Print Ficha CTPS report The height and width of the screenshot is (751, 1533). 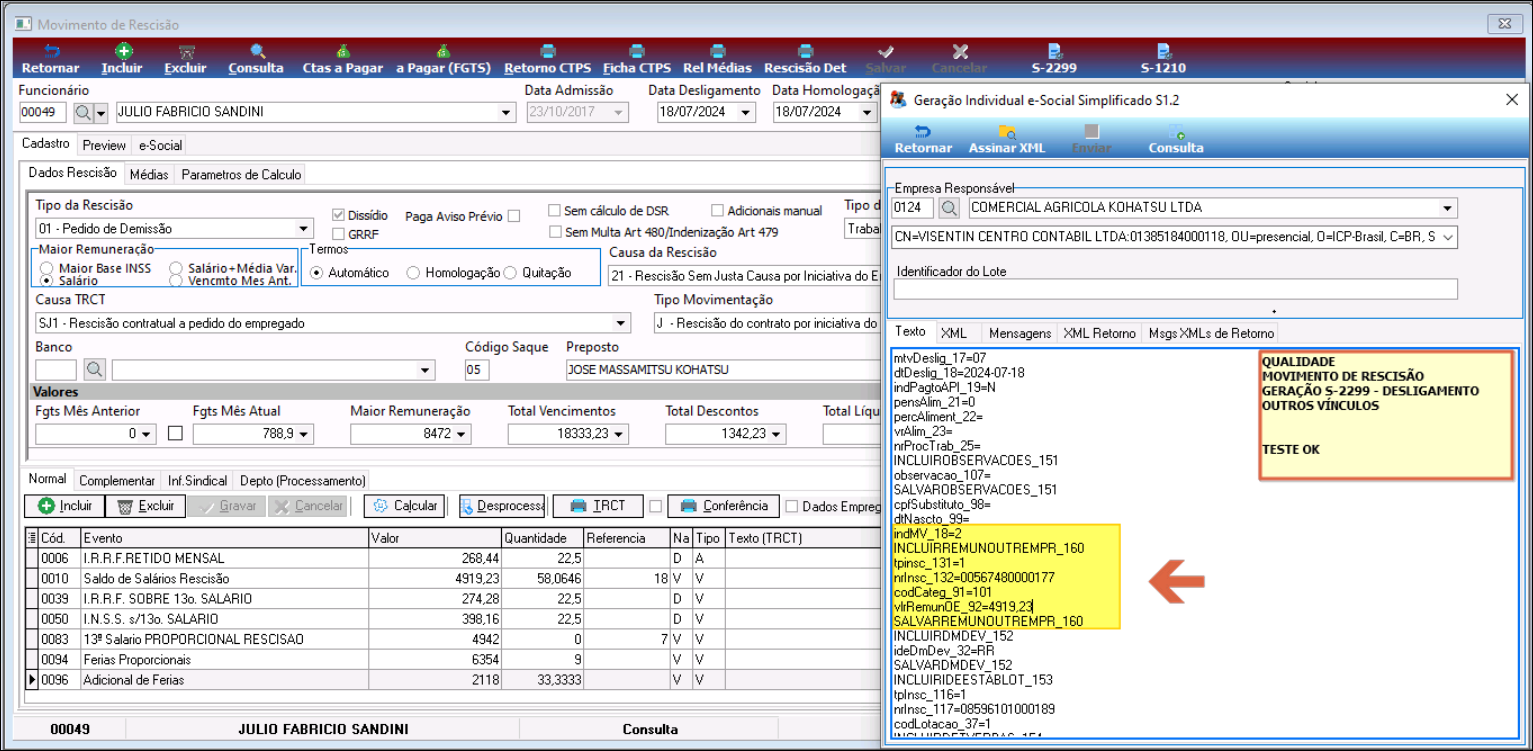tap(637, 59)
